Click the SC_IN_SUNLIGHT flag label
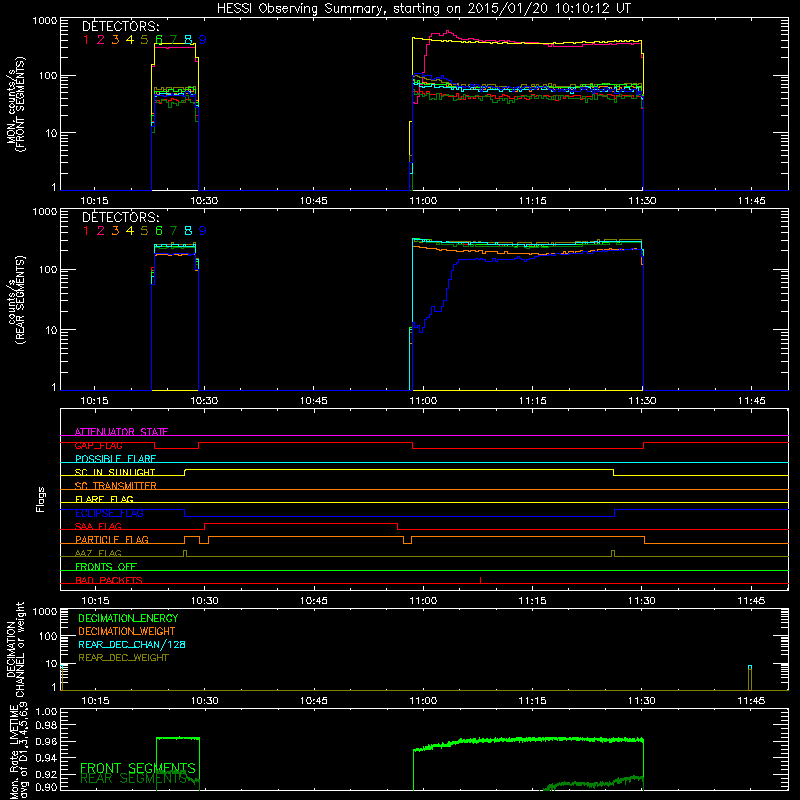Image resolution: width=800 pixels, height=800 pixels. point(115,472)
